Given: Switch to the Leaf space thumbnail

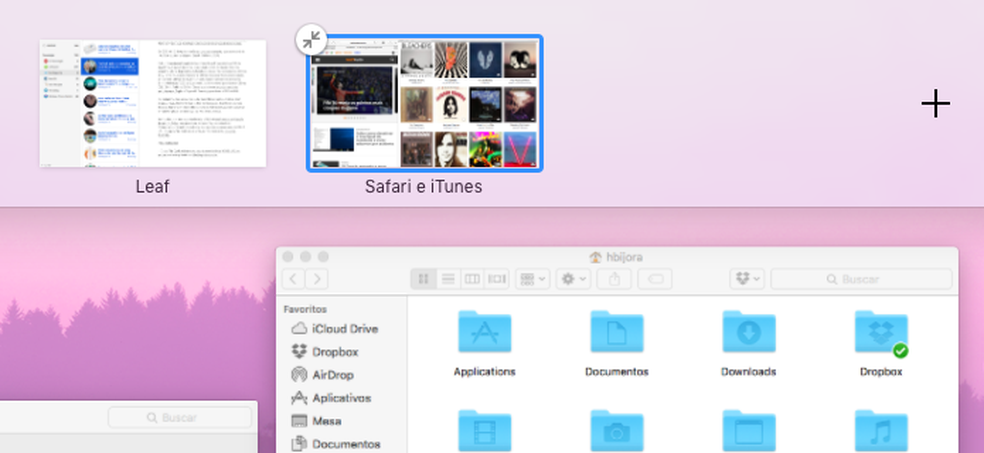Looking at the screenshot, I should [x=152, y=104].
